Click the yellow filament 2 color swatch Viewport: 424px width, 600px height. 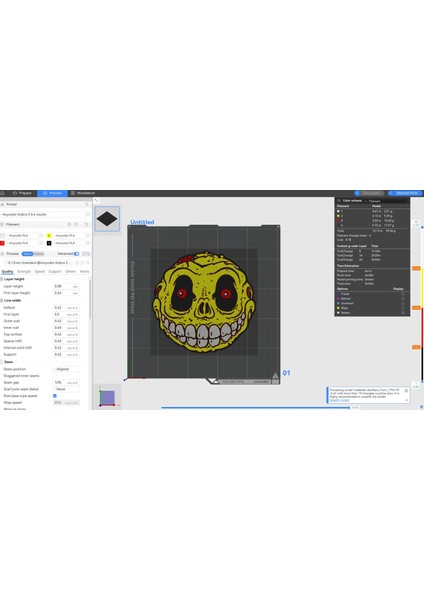coord(49,235)
